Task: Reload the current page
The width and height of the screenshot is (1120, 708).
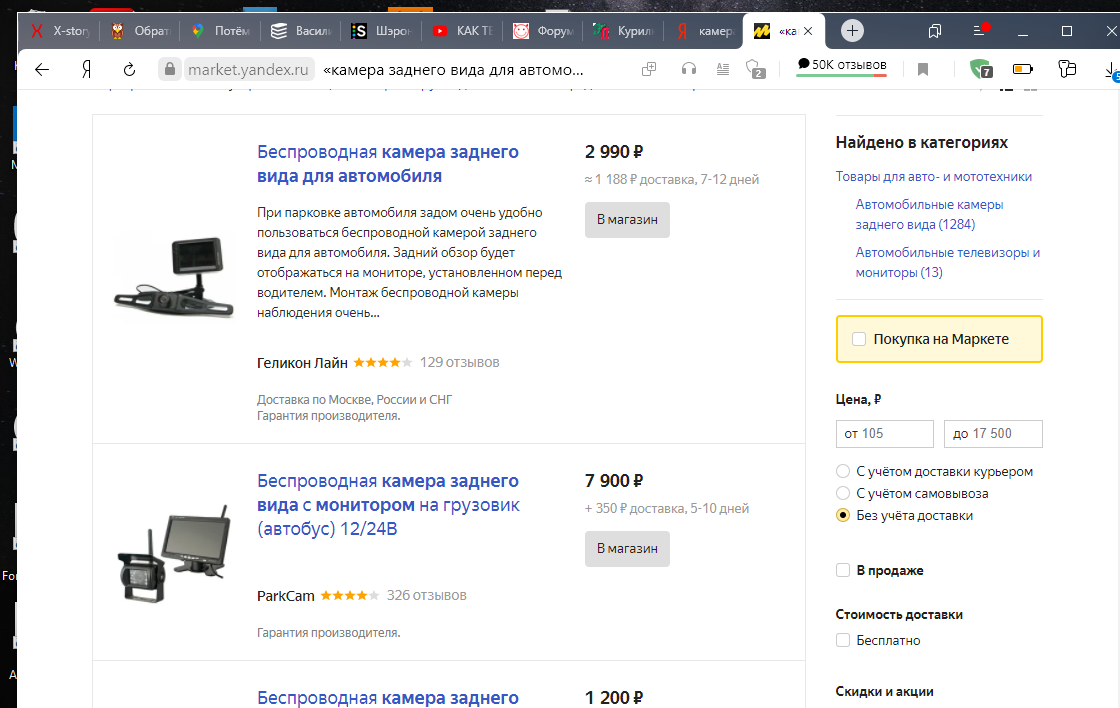Action: 129,69
